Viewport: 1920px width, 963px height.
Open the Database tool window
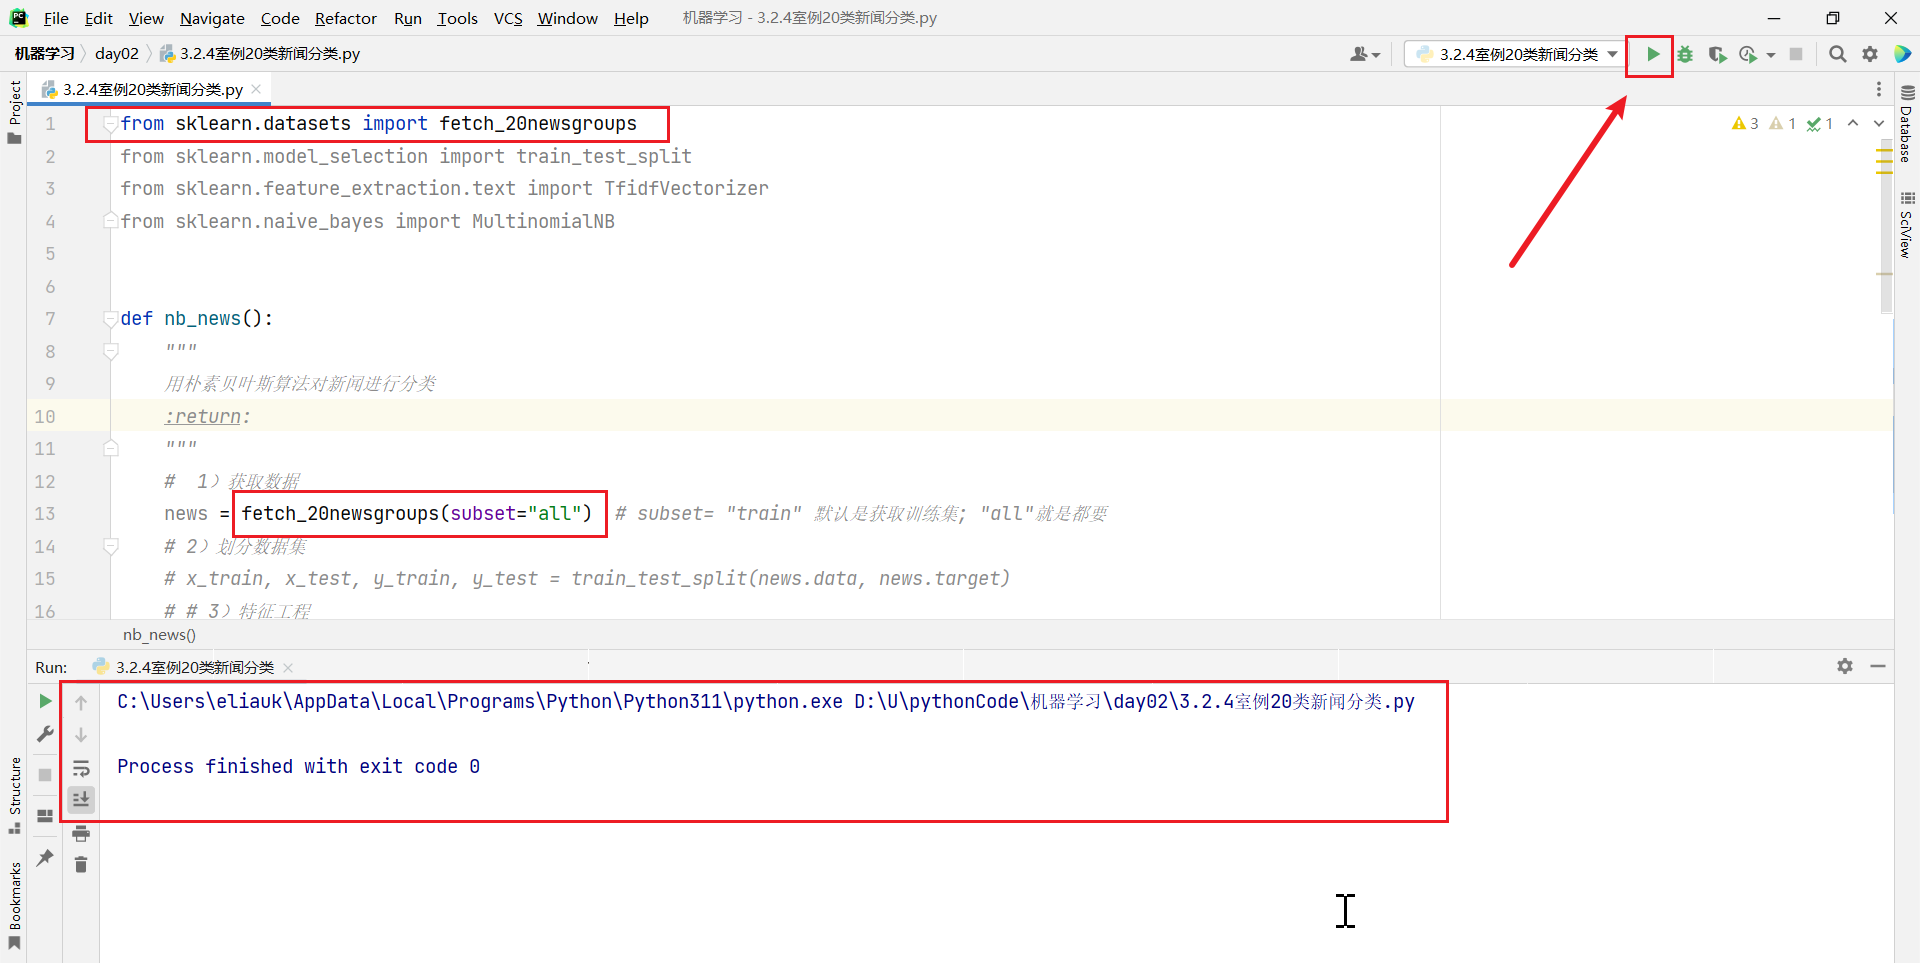1907,123
